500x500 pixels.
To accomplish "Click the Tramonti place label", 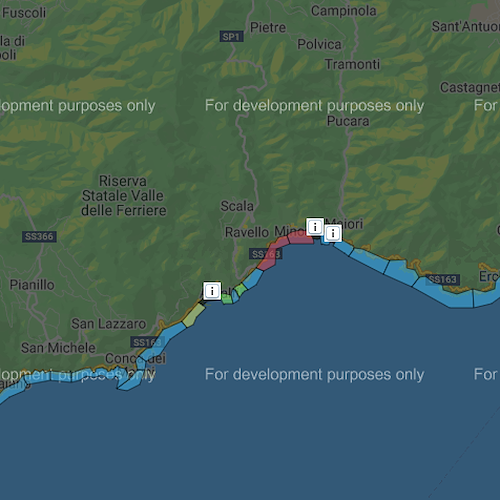I will [352, 64].
